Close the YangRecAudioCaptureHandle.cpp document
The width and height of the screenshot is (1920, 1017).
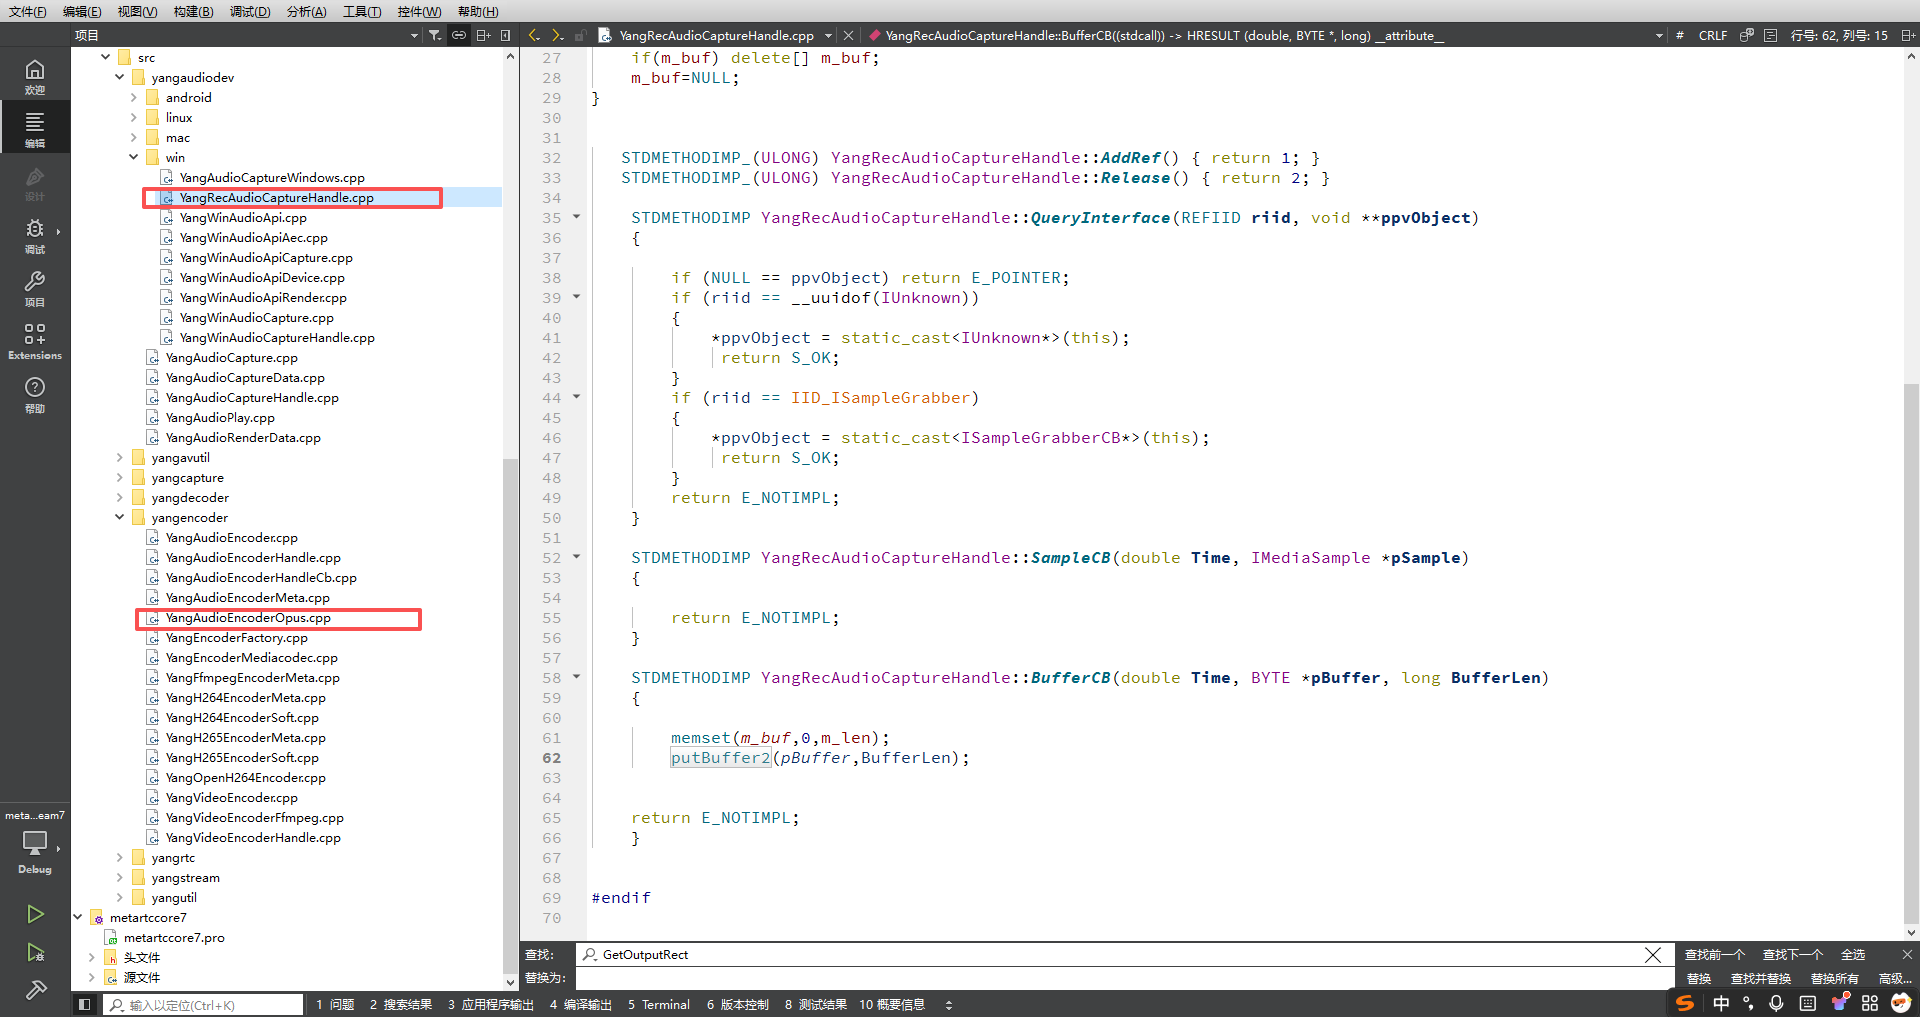coord(848,35)
